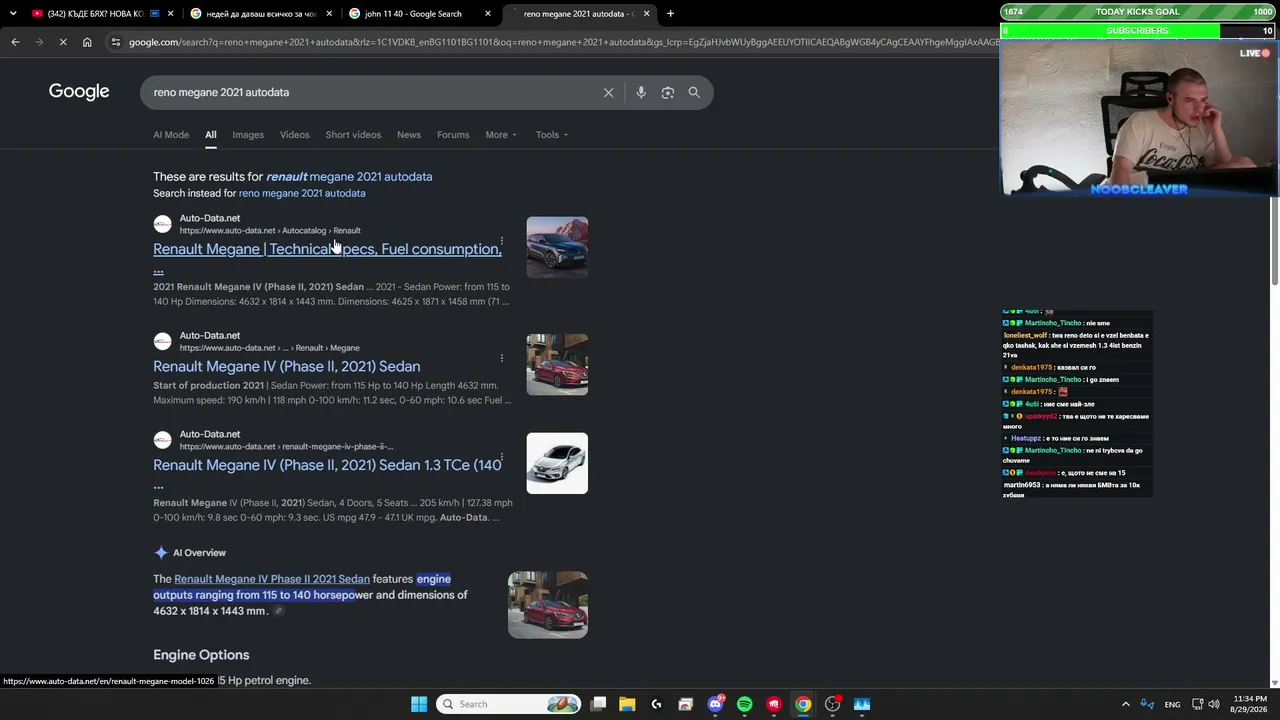Expand the More search filters dropdown
This screenshot has height=720, width=1280.
(x=501, y=135)
